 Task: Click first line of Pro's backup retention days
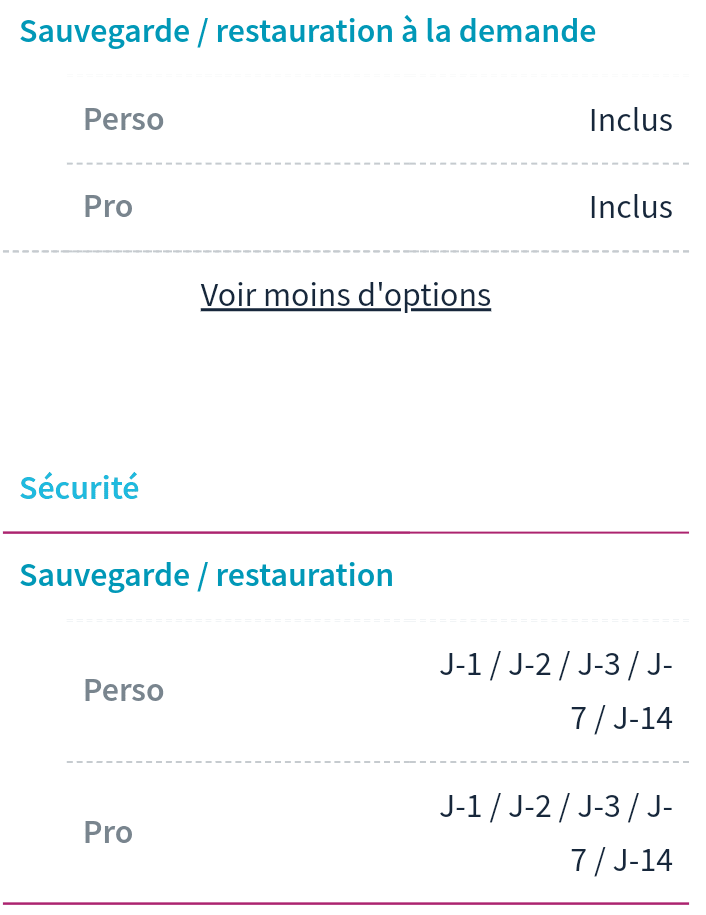(555, 807)
